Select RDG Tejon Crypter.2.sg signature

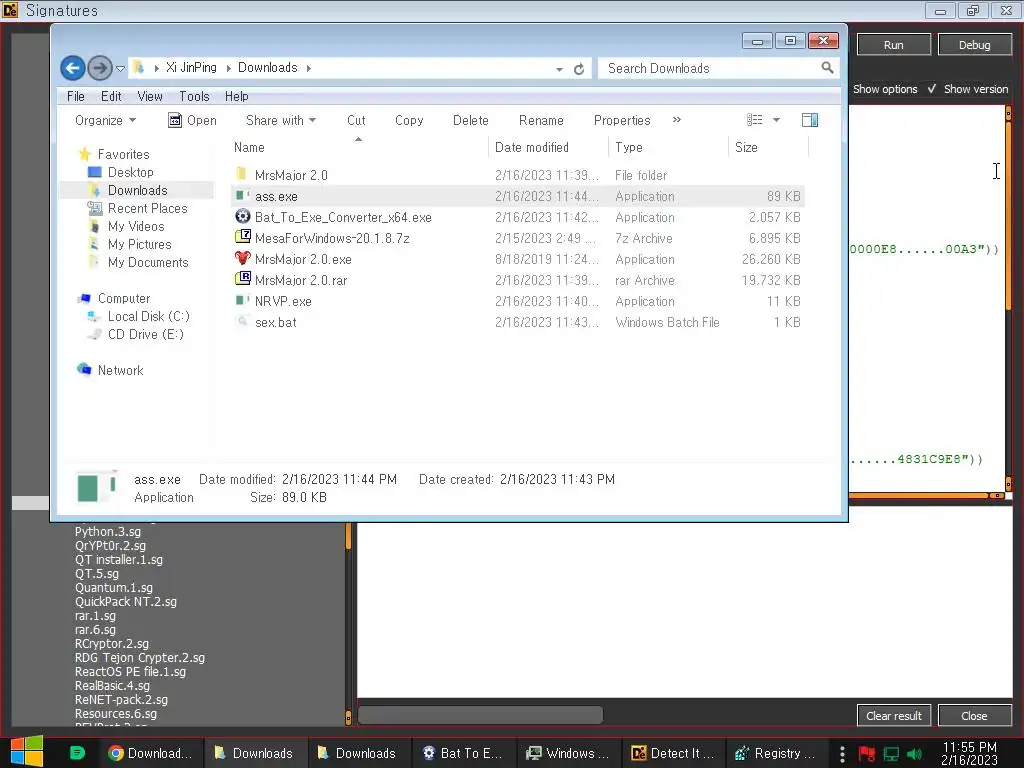(139, 658)
